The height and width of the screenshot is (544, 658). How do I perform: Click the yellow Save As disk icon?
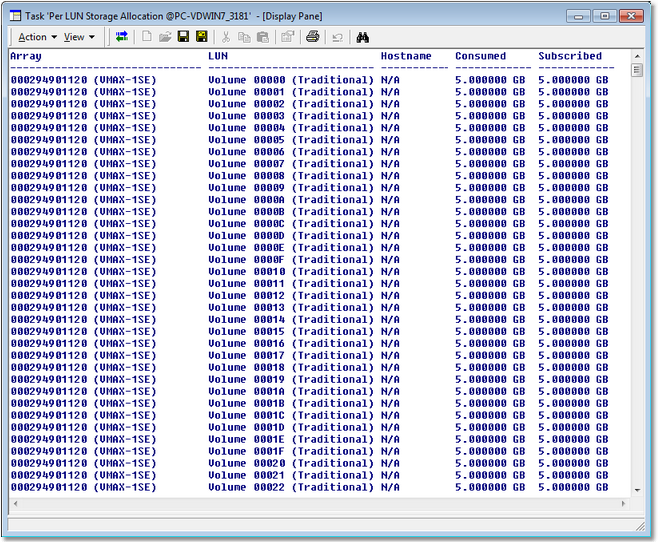pyautogui.click(x=202, y=37)
